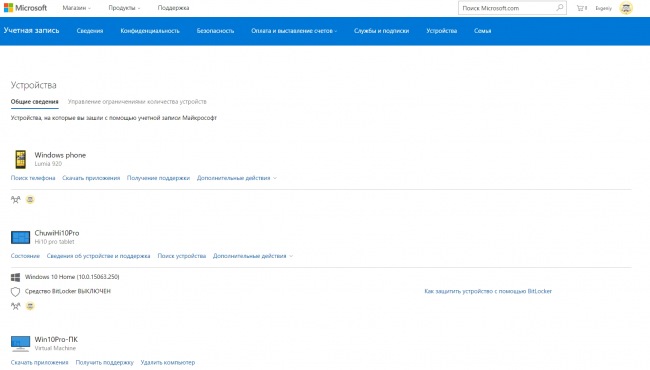Open Получение поддержки link
650x370 pixels.
(x=158, y=178)
